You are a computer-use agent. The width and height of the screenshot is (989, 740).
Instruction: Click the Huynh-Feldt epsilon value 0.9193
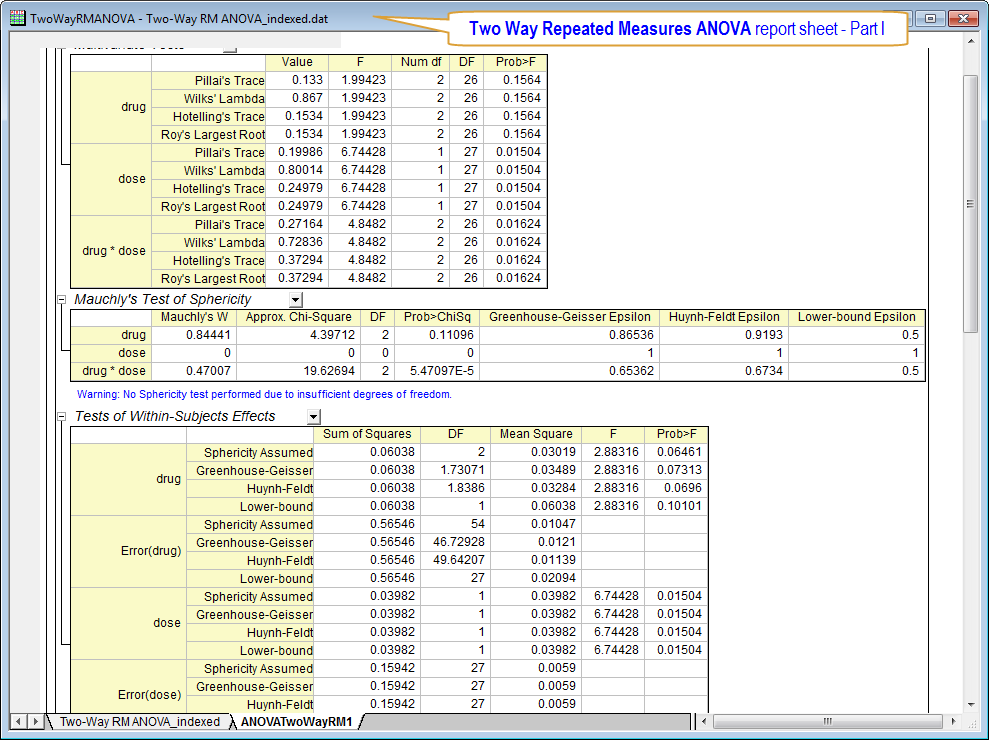764,335
